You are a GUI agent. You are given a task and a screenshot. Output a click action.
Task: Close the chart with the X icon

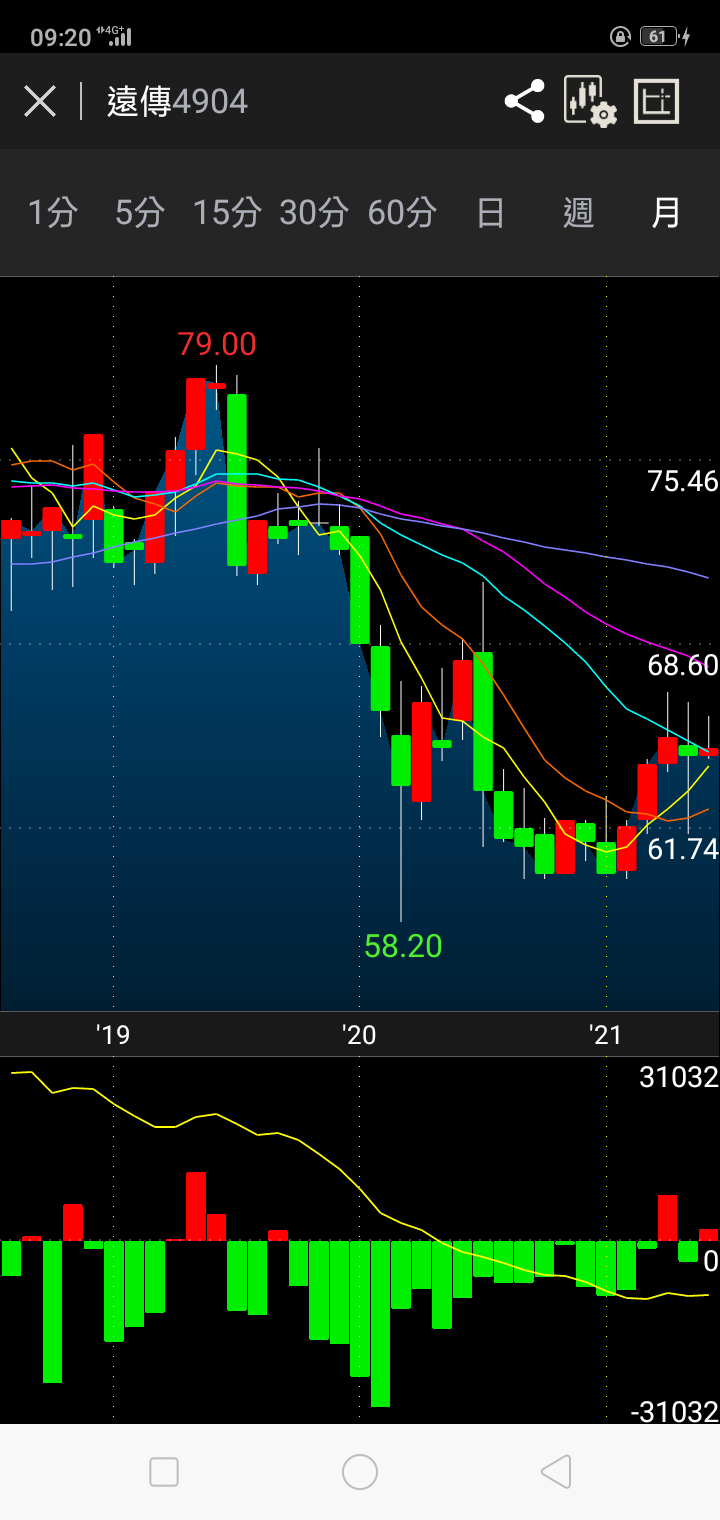coord(40,101)
